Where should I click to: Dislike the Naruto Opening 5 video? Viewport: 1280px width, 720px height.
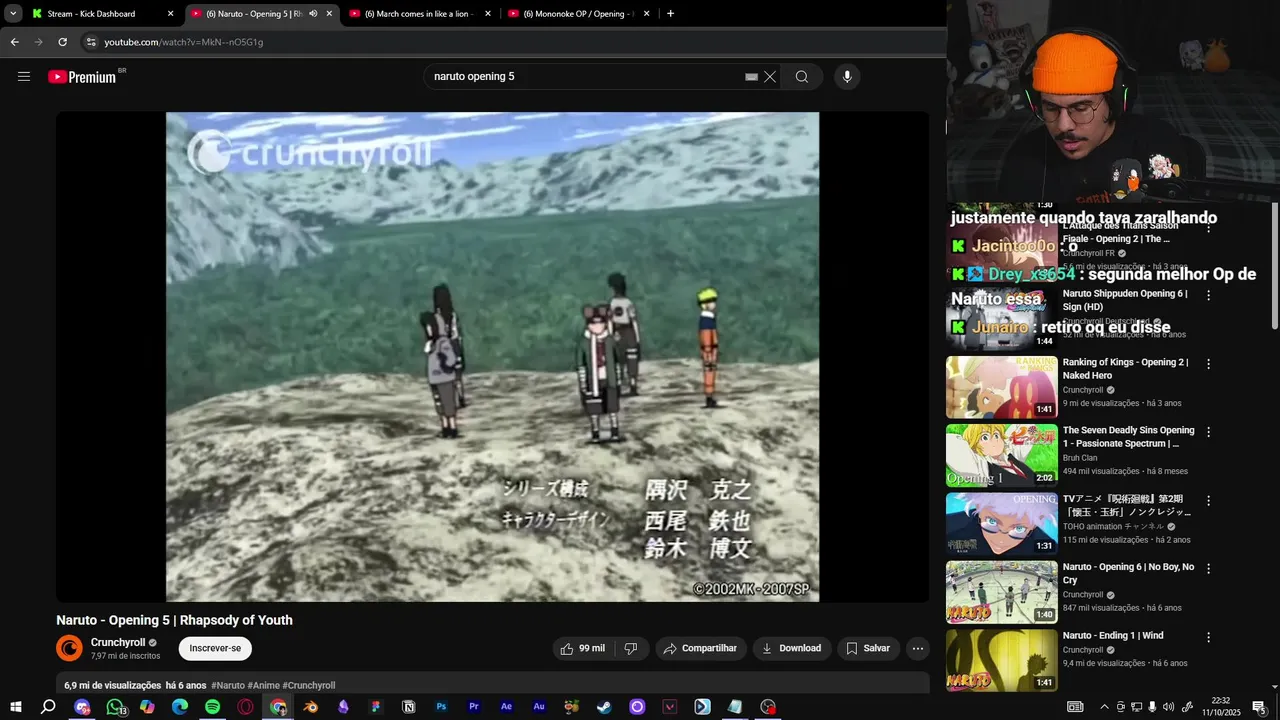tap(631, 648)
